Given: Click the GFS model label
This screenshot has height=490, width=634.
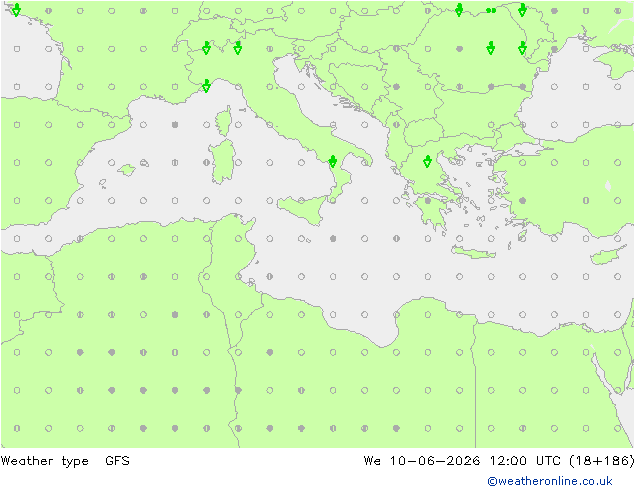Looking at the screenshot, I should point(117,460).
